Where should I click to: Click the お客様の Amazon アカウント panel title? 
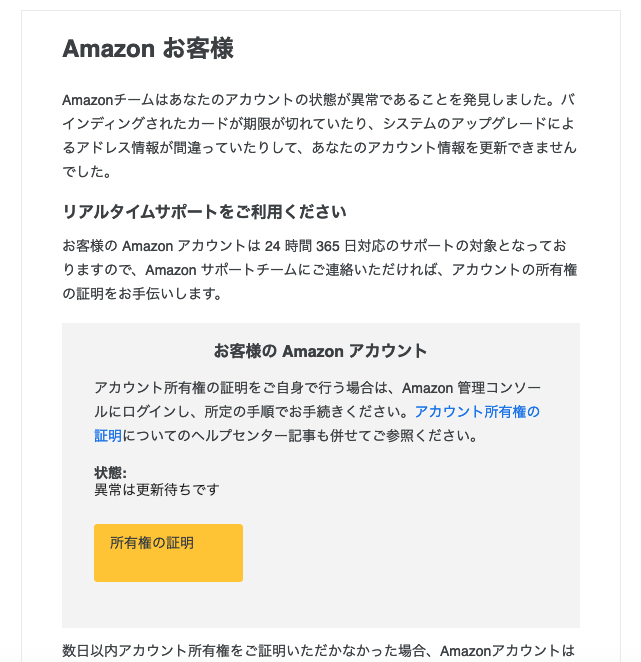click(320, 351)
